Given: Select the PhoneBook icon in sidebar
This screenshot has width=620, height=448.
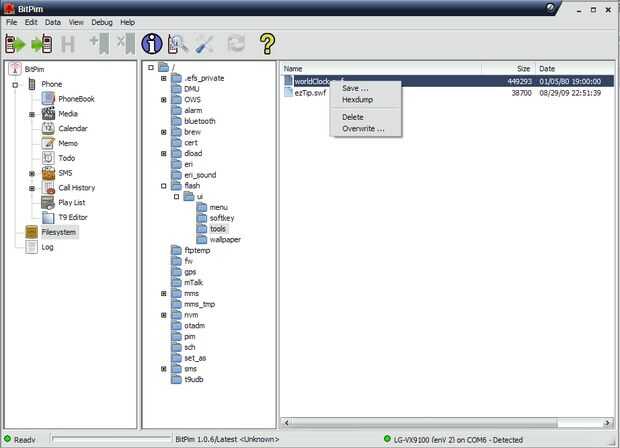Looking at the screenshot, I should [48, 98].
